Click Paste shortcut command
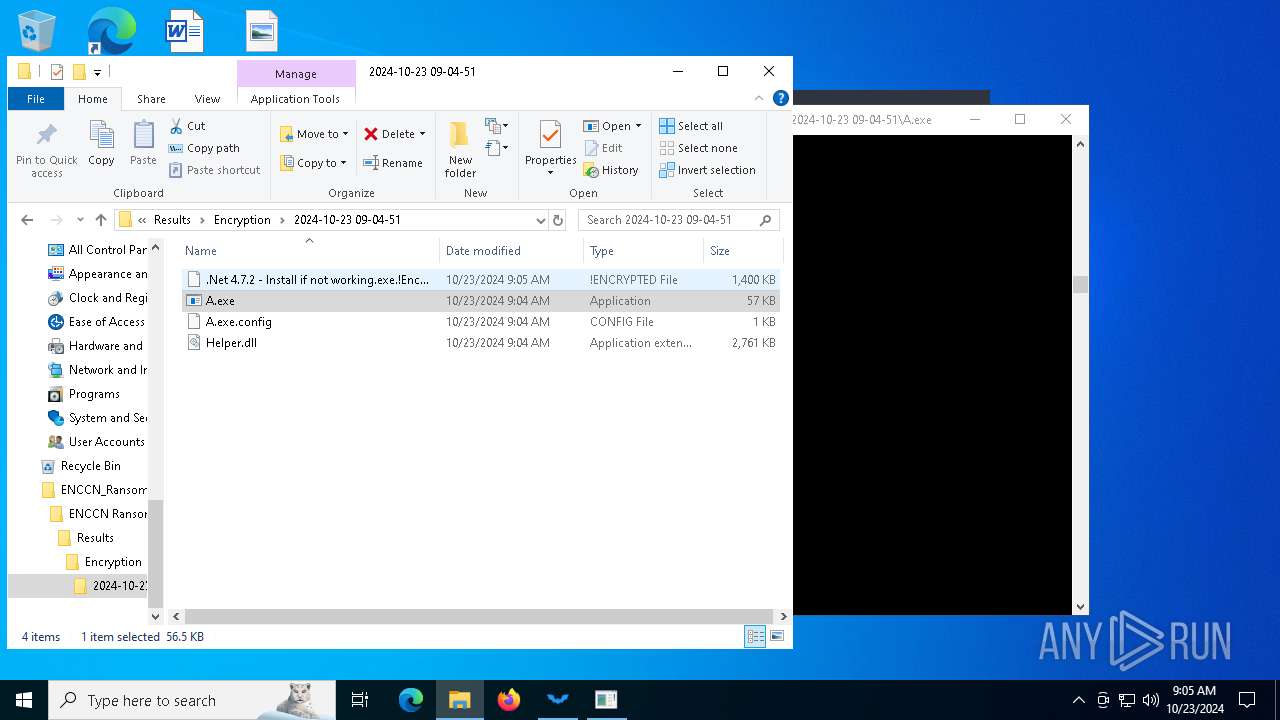Viewport: 1280px width, 720px height. coord(214,170)
